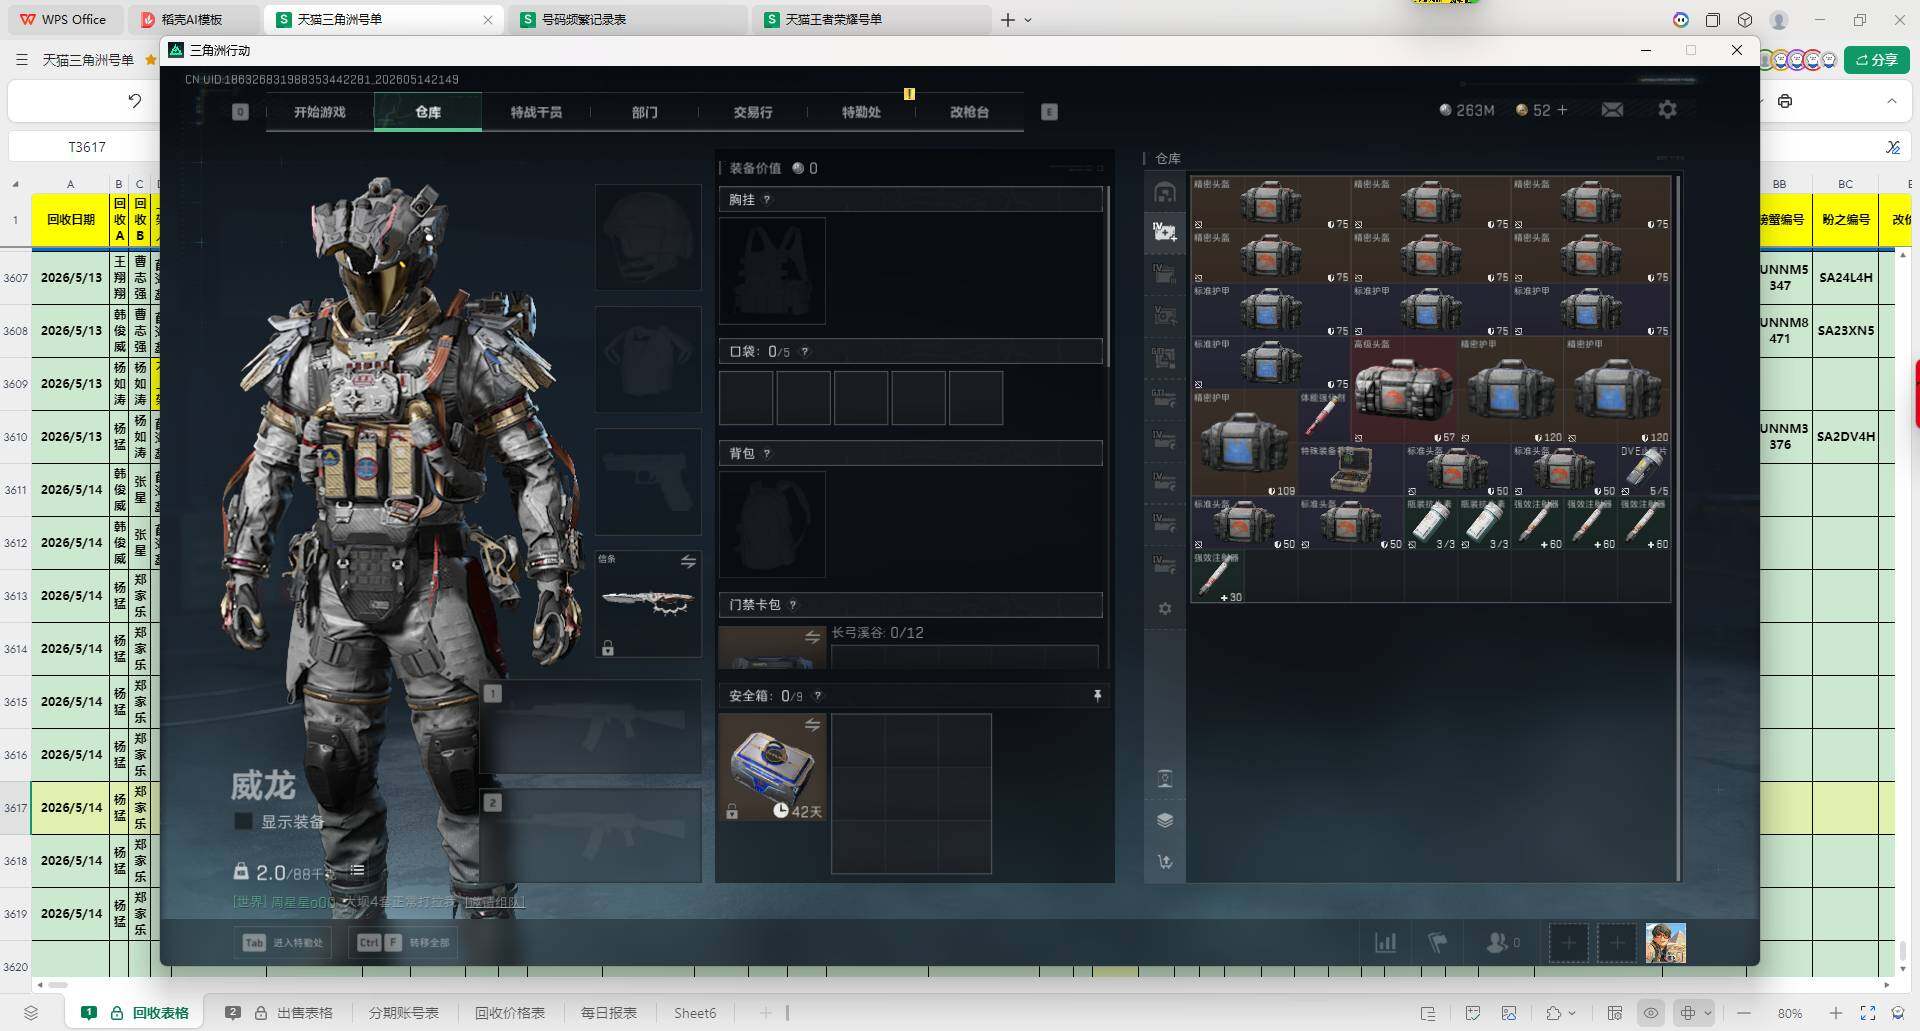Select the active level IV medical warehouse tab icon
The height and width of the screenshot is (1031, 1920).
(x=1165, y=232)
